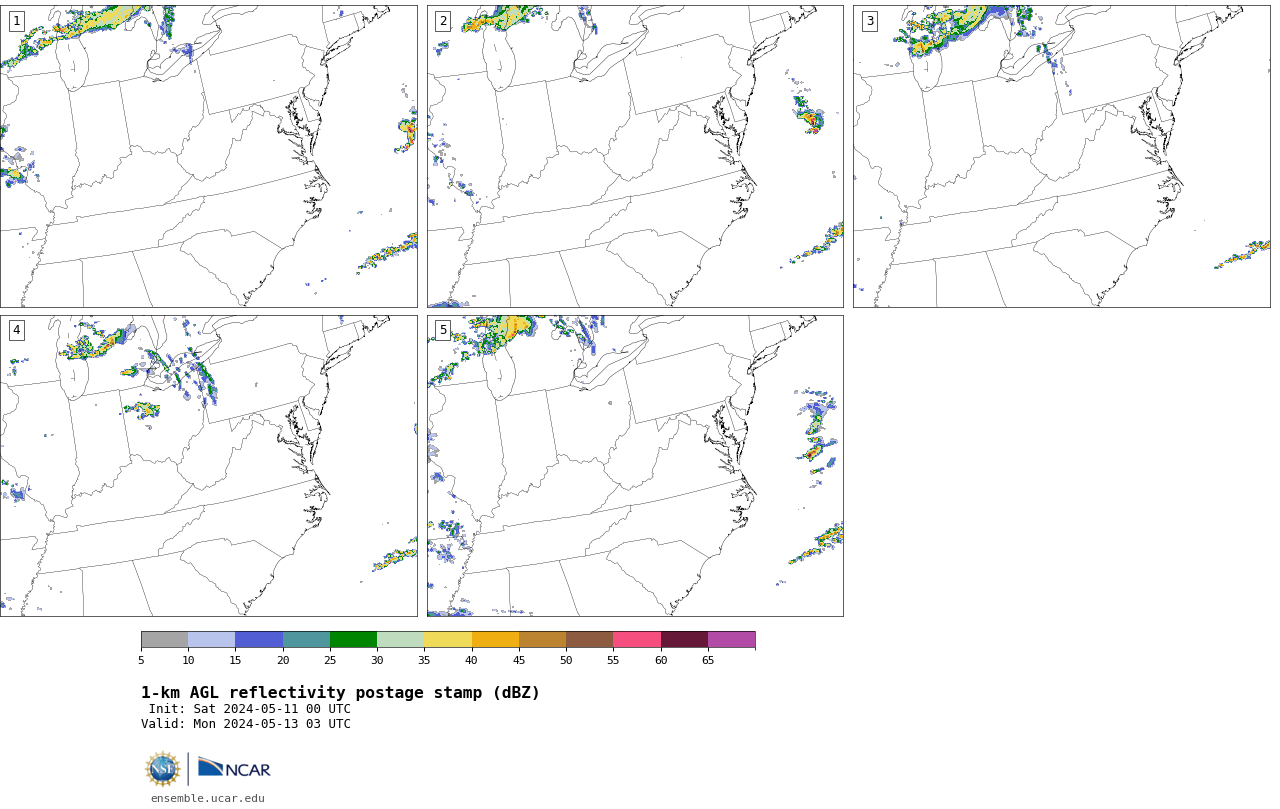Click the panel number label 1

tap(17, 21)
